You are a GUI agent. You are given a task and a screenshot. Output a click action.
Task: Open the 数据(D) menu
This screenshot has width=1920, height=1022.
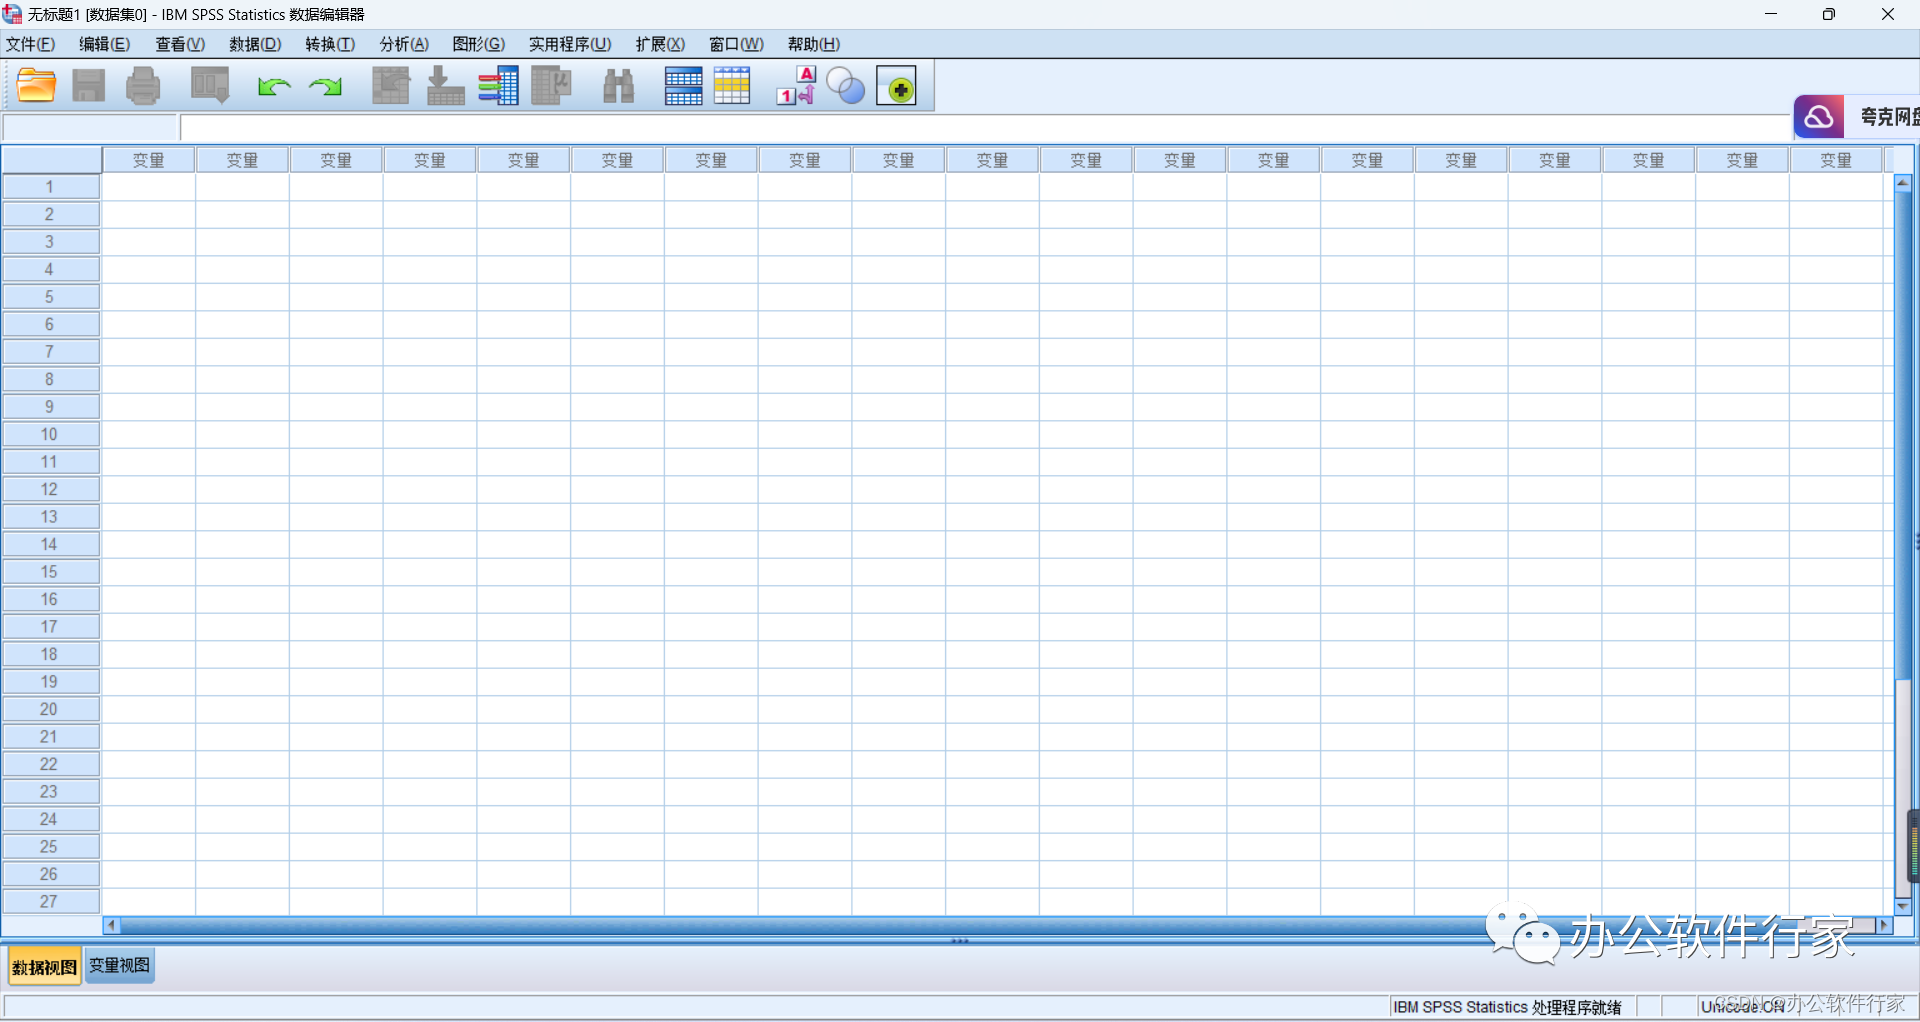[255, 44]
